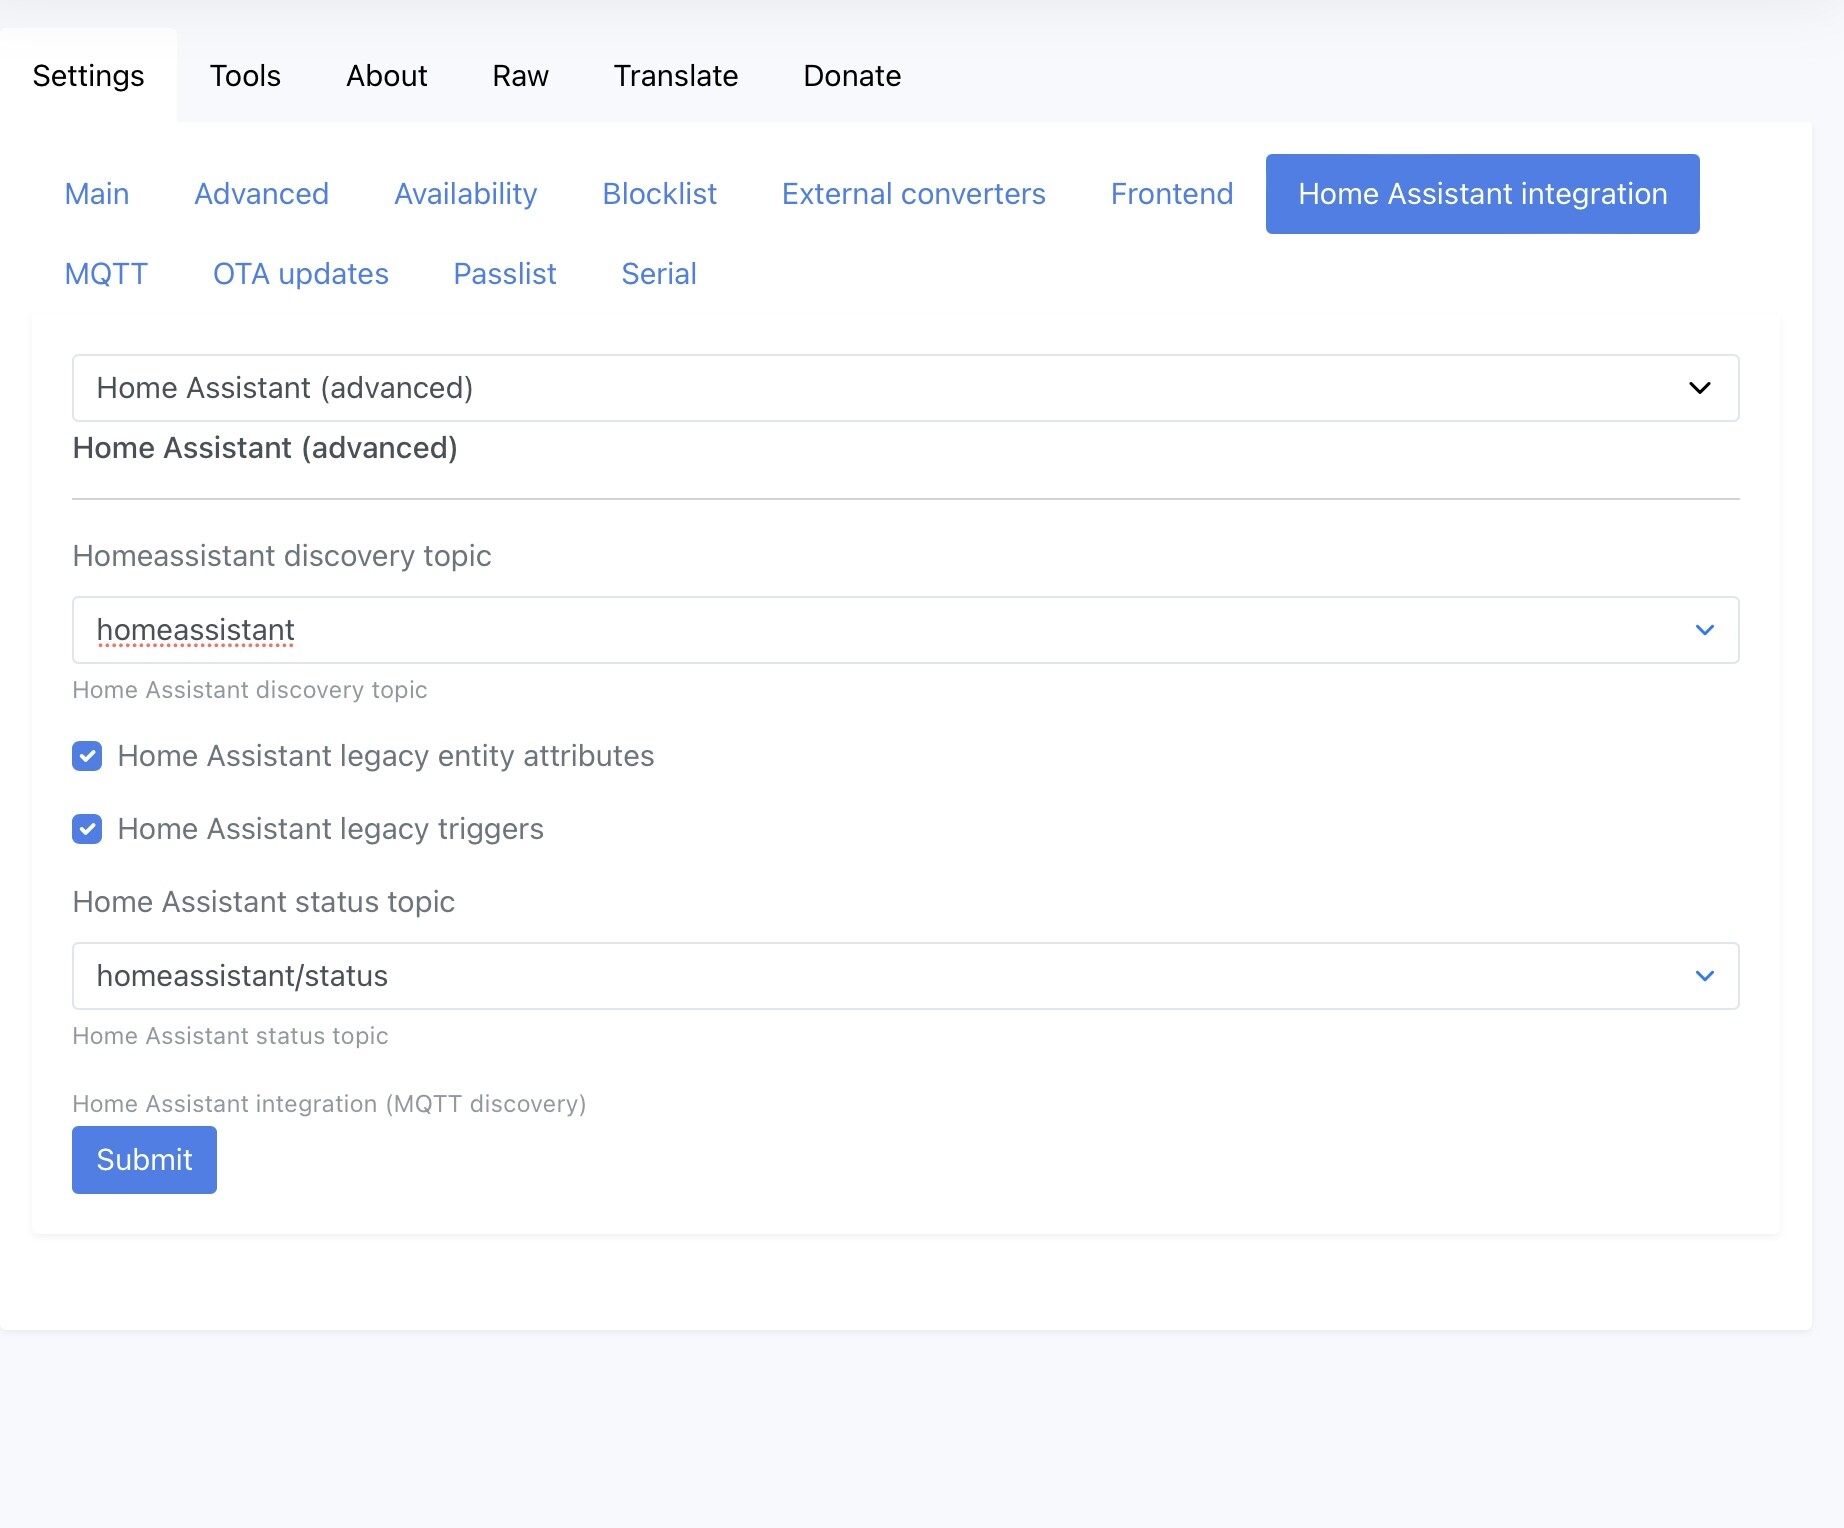Uncheck Home Assistant legacy entity attributes
1844x1528 pixels.
click(87, 757)
